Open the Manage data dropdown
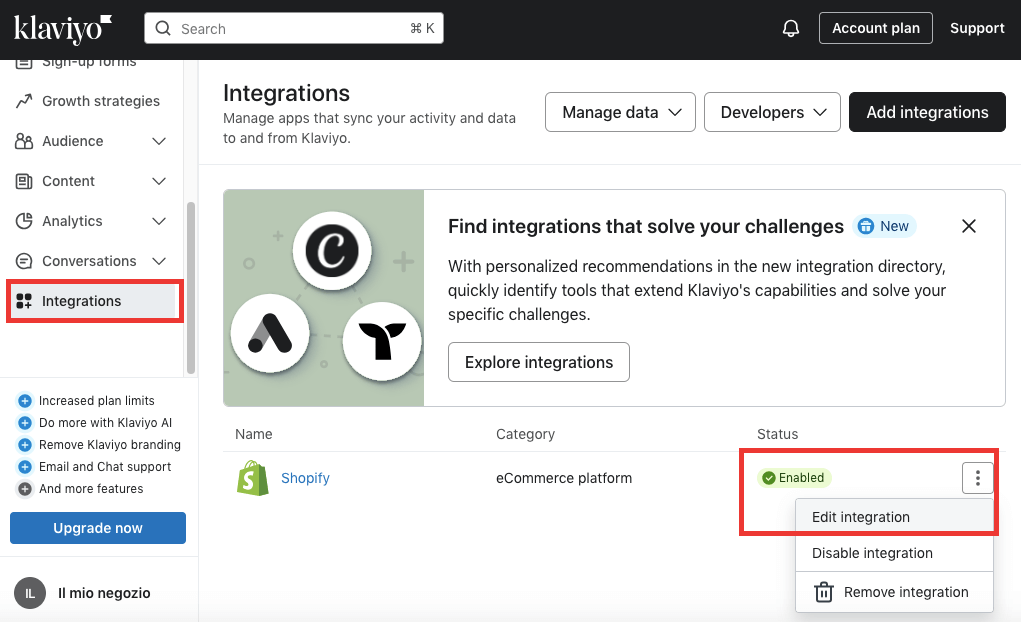The image size is (1021, 622). click(x=621, y=112)
